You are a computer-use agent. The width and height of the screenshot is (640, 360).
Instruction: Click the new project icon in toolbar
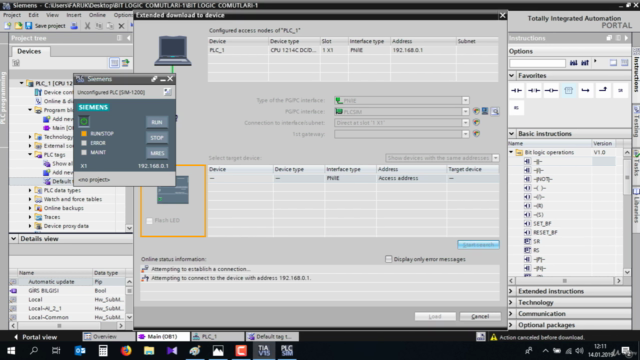pos(8,26)
